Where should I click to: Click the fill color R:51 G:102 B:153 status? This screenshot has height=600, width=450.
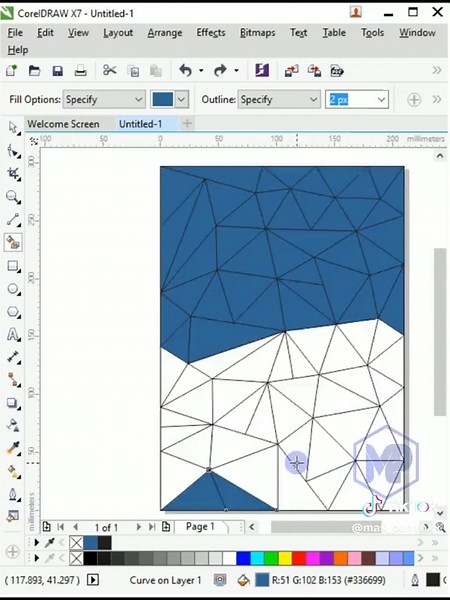click(x=328, y=580)
